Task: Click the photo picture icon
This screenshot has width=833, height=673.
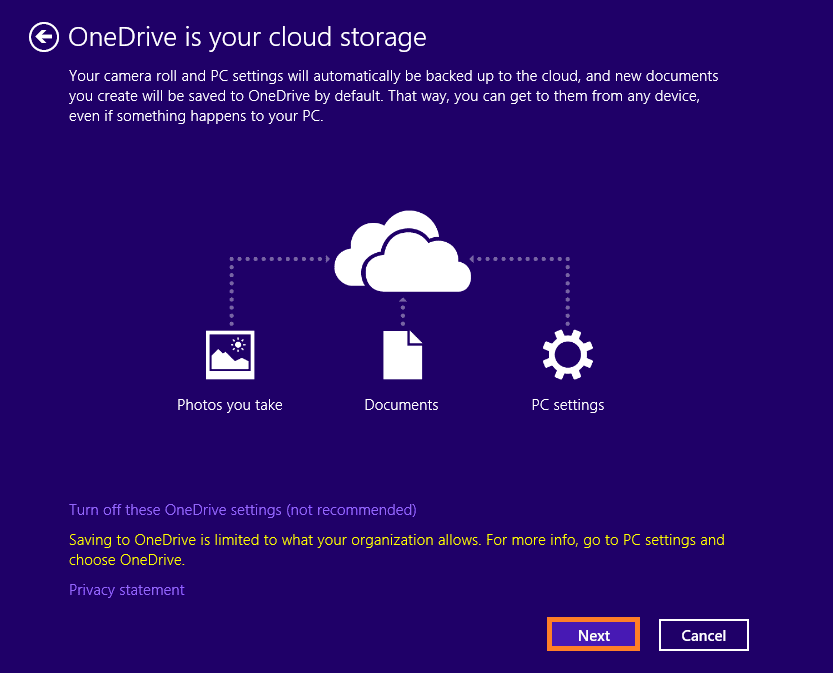Action: 230,355
